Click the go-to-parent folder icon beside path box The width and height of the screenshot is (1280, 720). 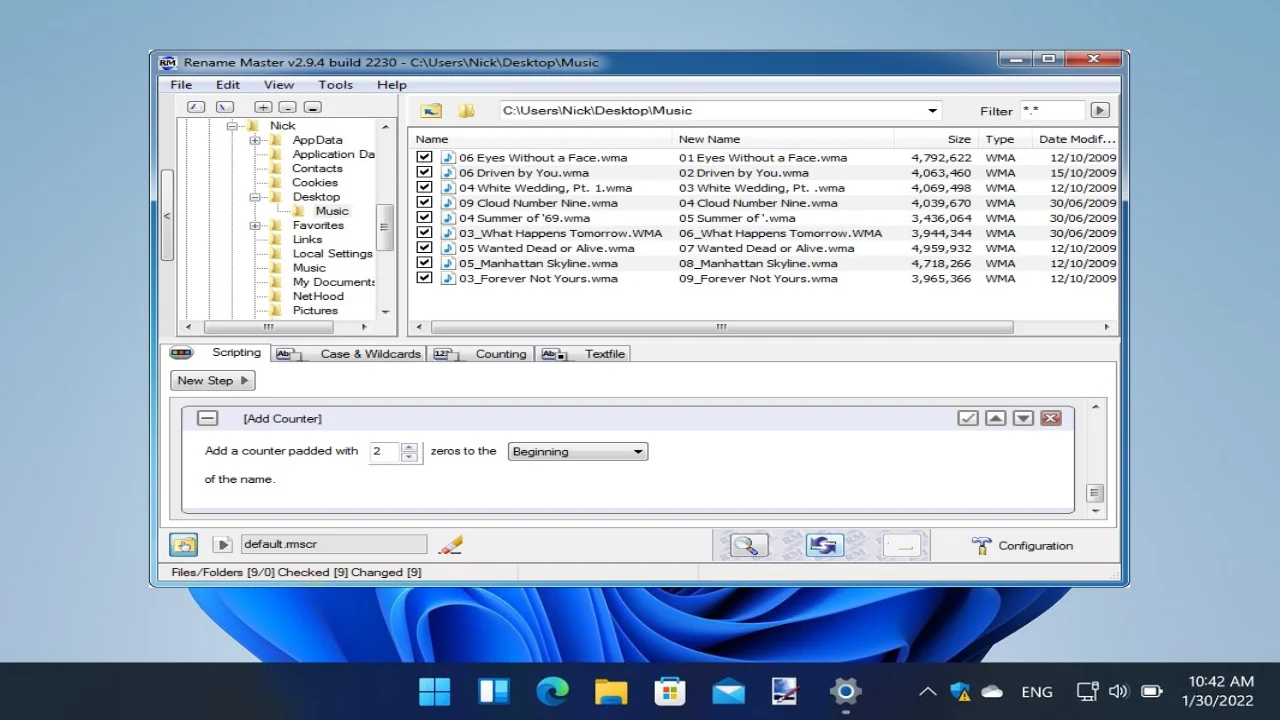[x=431, y=111]
